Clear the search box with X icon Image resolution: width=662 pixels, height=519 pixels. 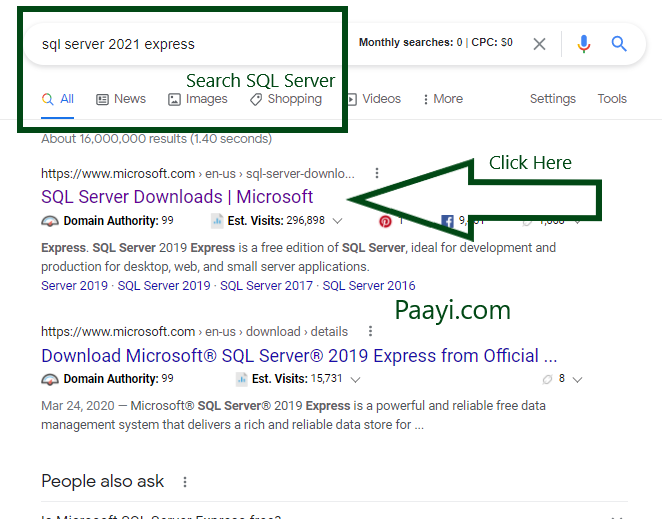pos(539,44)
